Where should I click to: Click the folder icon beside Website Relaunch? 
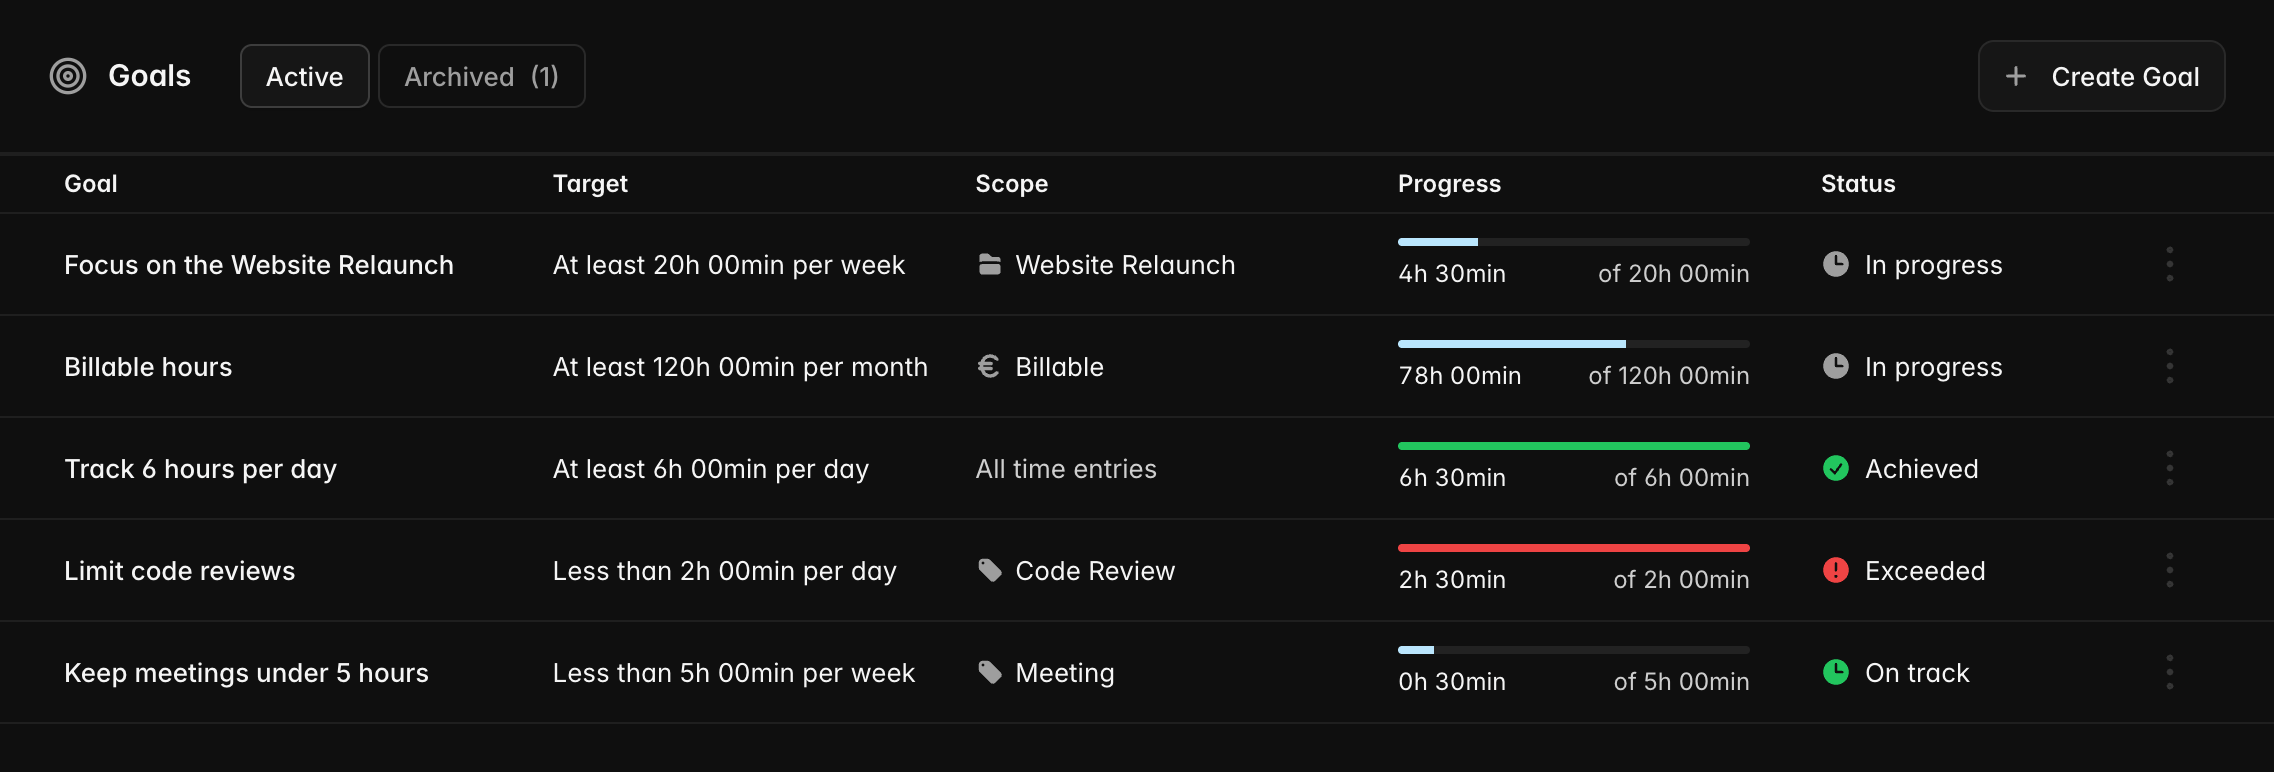990,265
